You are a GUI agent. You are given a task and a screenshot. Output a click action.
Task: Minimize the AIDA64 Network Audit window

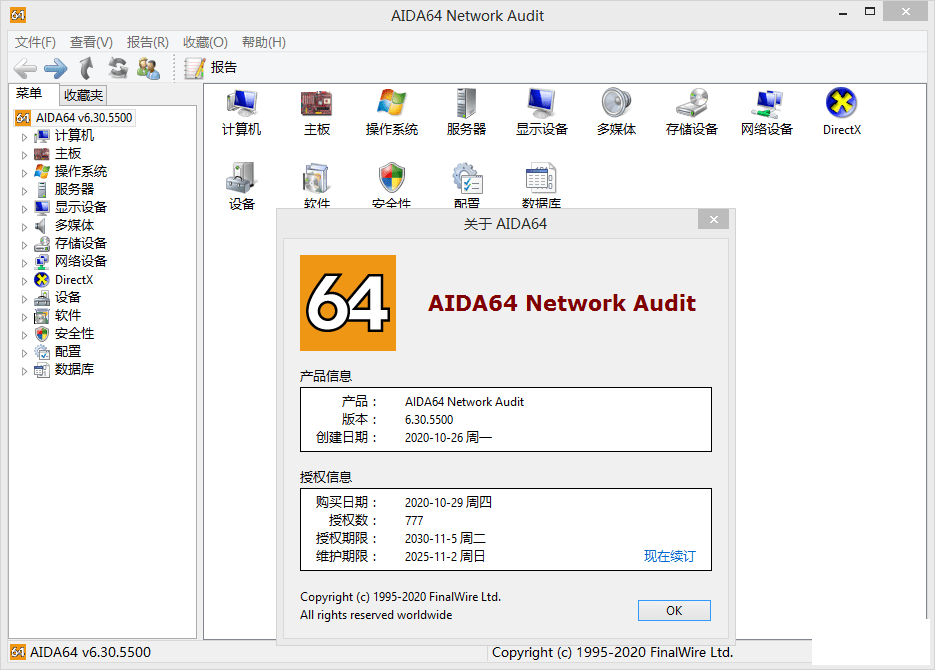click(843, 13)
